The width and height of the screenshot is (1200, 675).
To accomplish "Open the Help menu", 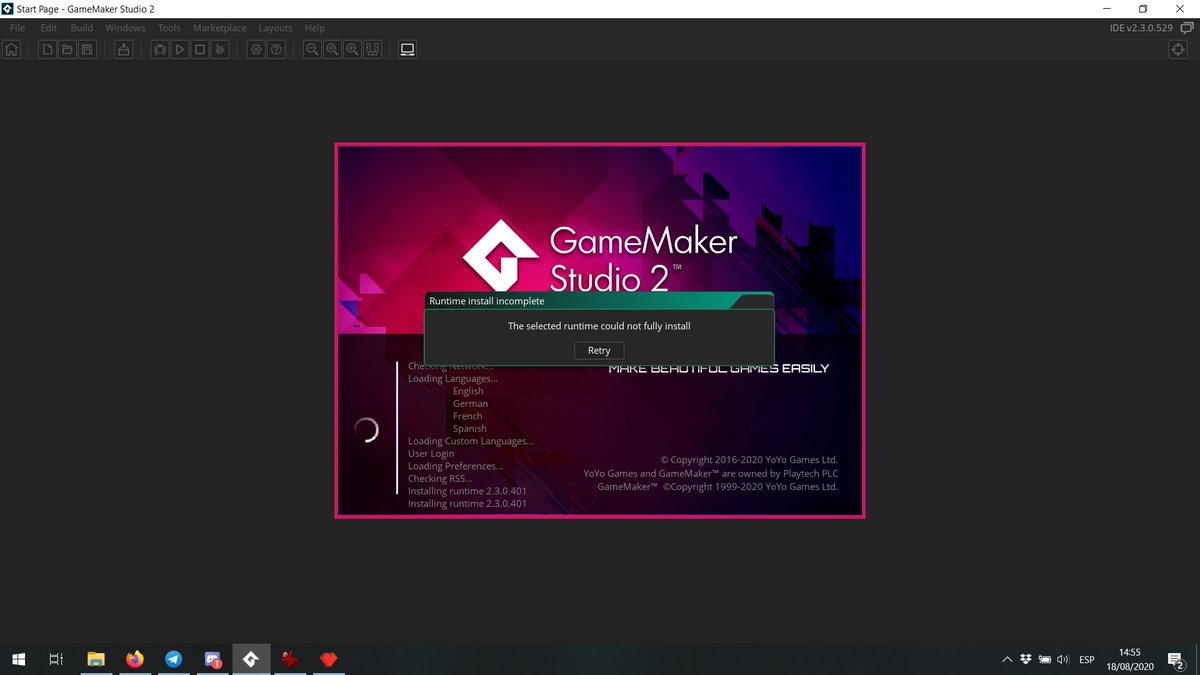I will (x=315, y=28).
